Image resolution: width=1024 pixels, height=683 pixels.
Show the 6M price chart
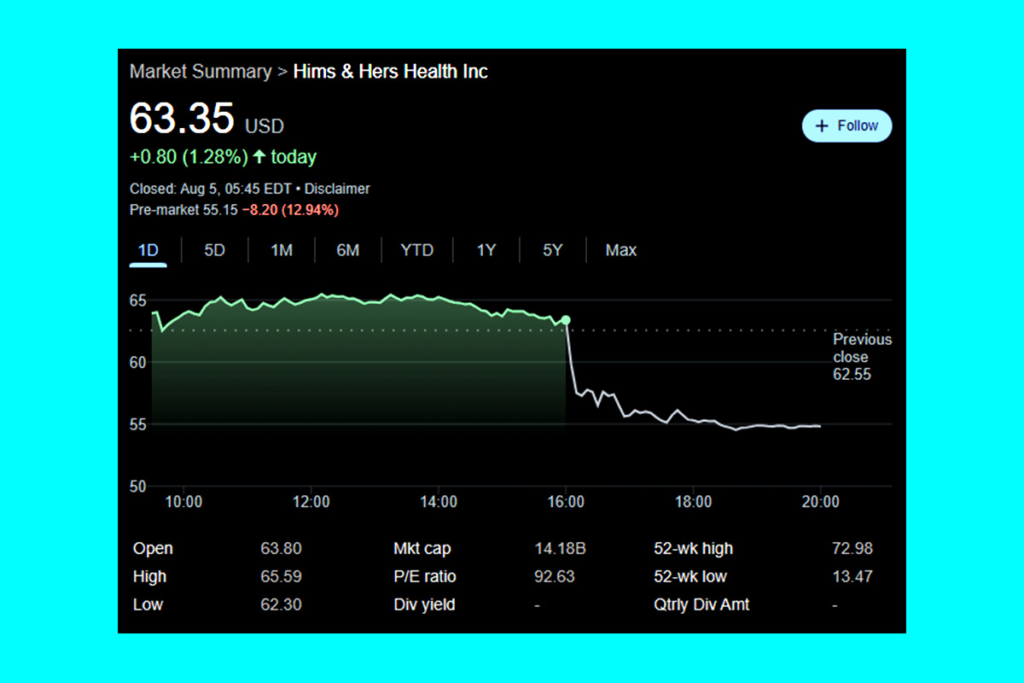coord(347,250)
